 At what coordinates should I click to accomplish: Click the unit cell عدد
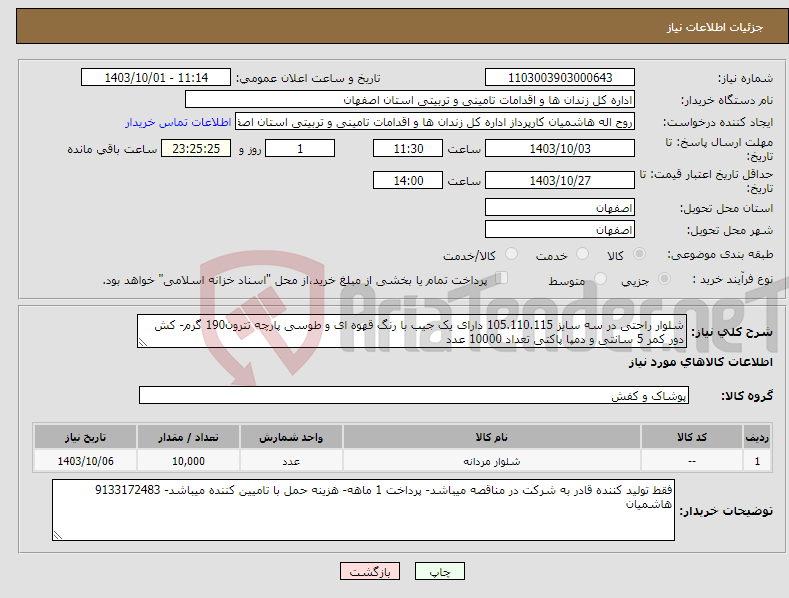click(x=291, y=461)
